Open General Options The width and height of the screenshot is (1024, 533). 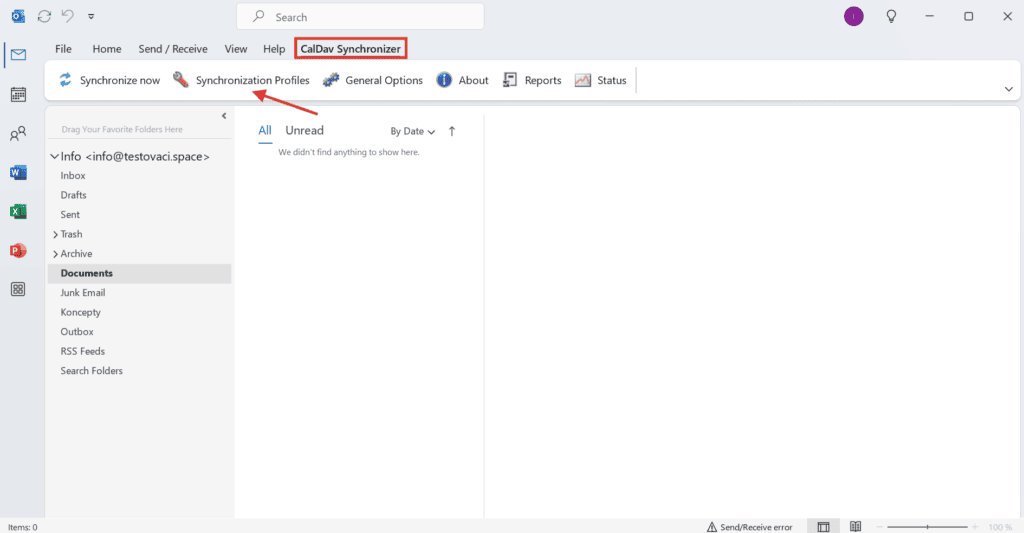[x=373, y=80]
